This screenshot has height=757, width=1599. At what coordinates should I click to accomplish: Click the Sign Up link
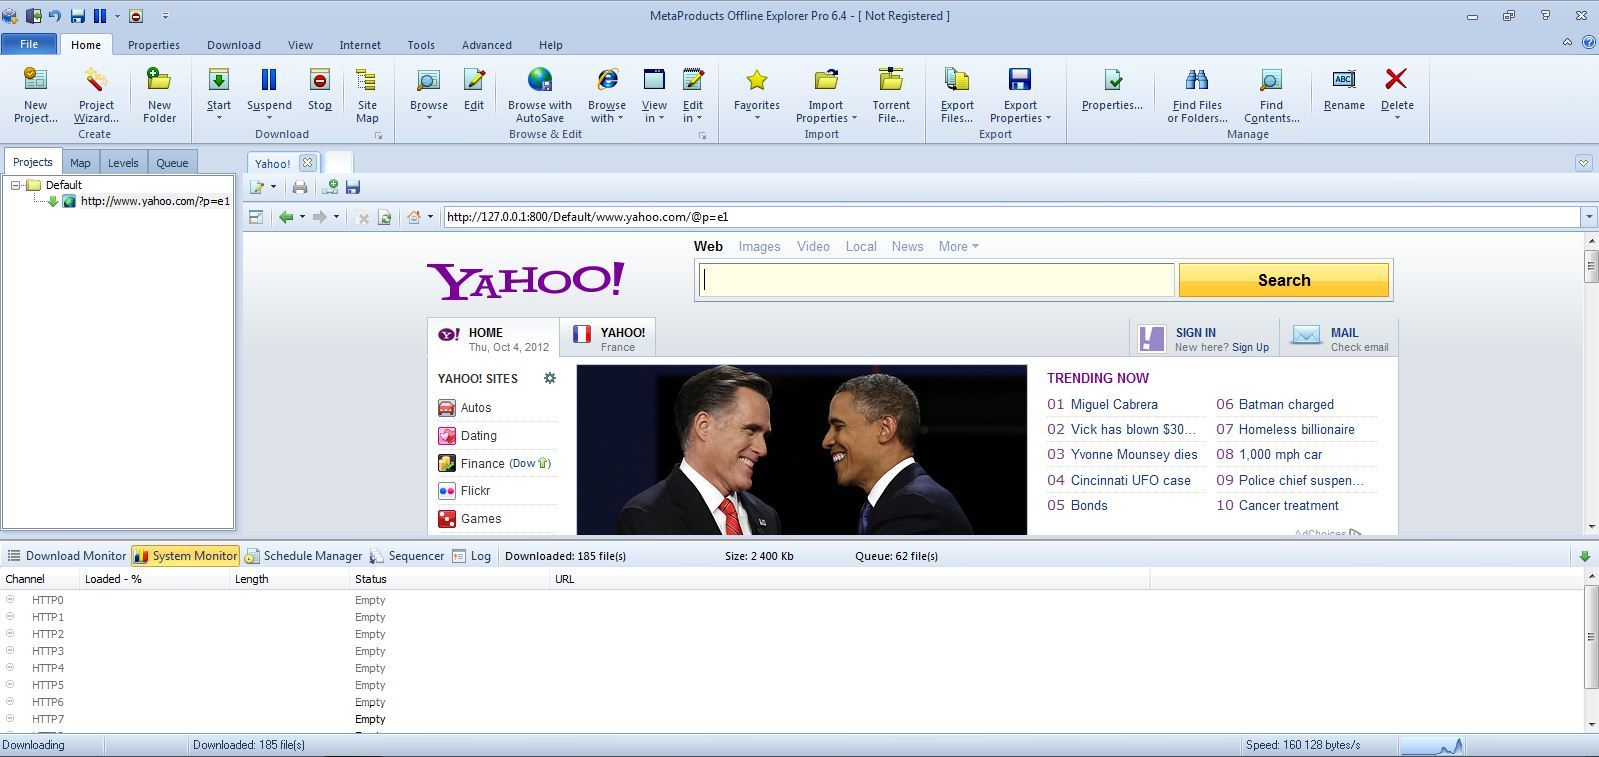tap(1250, 348)
